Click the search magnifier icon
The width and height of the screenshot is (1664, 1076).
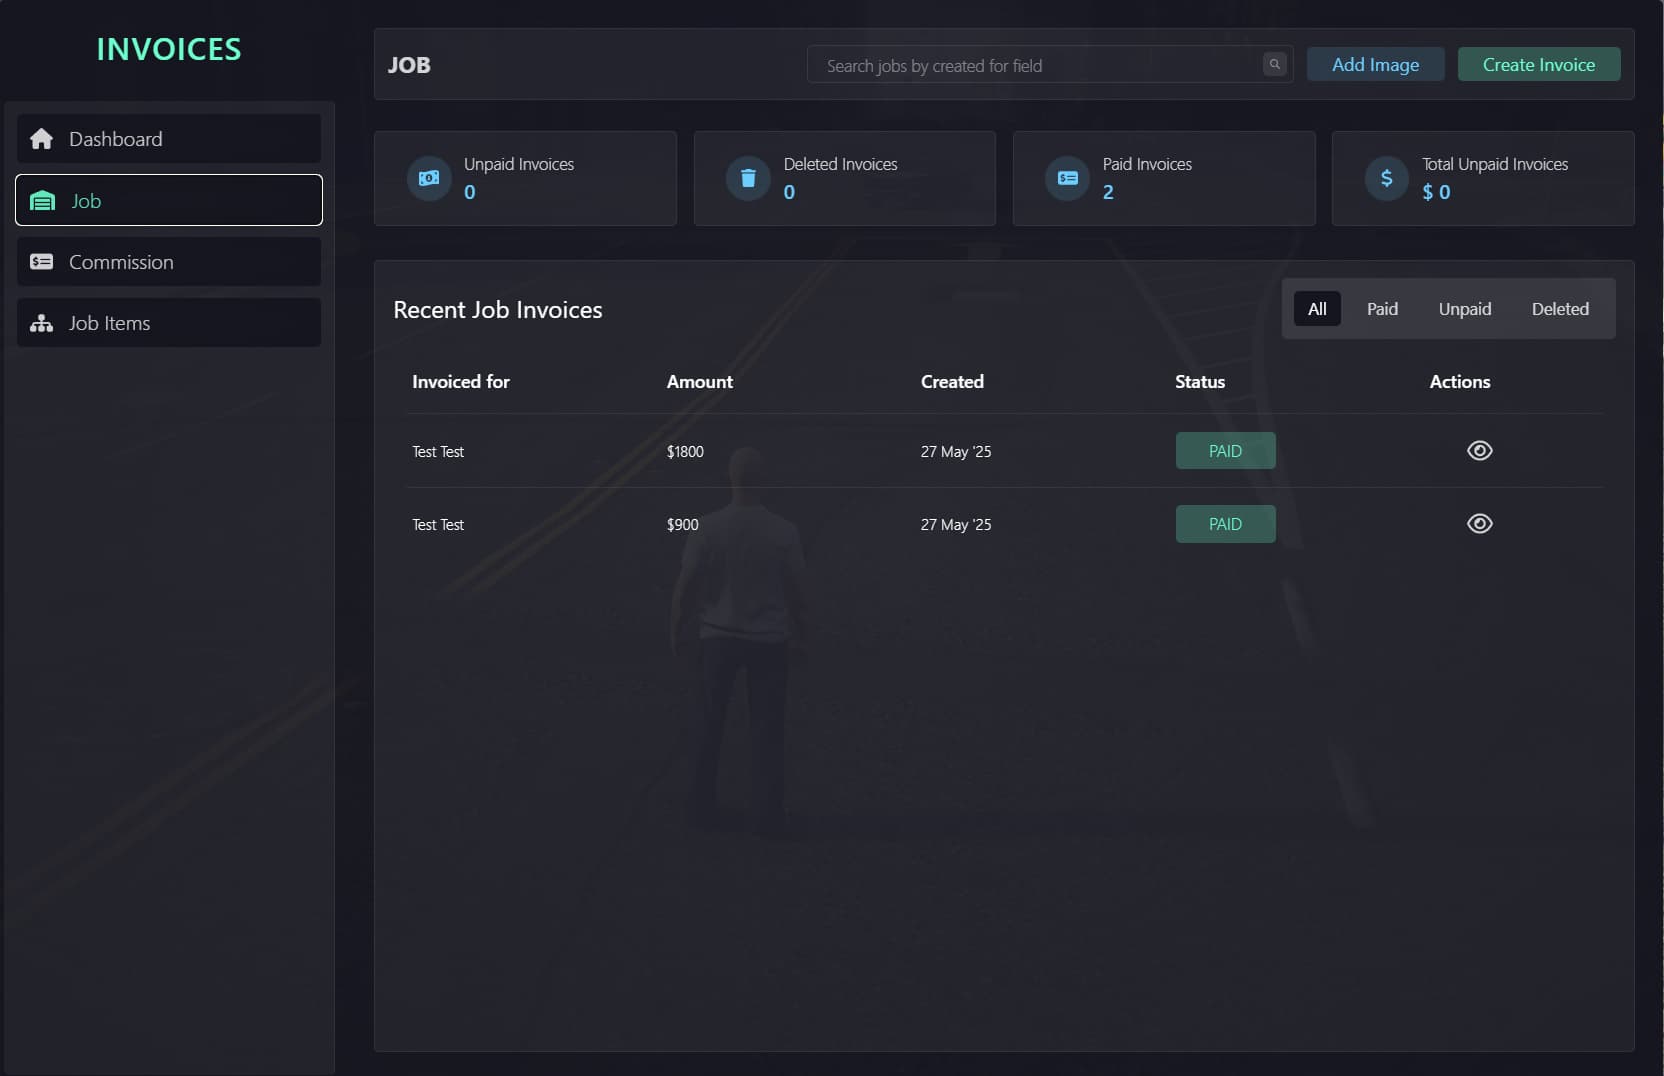tap(1274, 63)
